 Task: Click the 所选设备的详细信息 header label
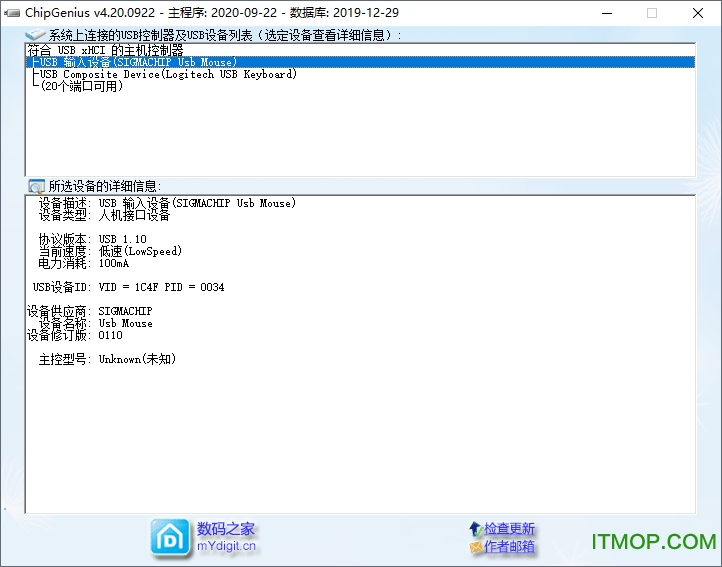tap(105, 187)
